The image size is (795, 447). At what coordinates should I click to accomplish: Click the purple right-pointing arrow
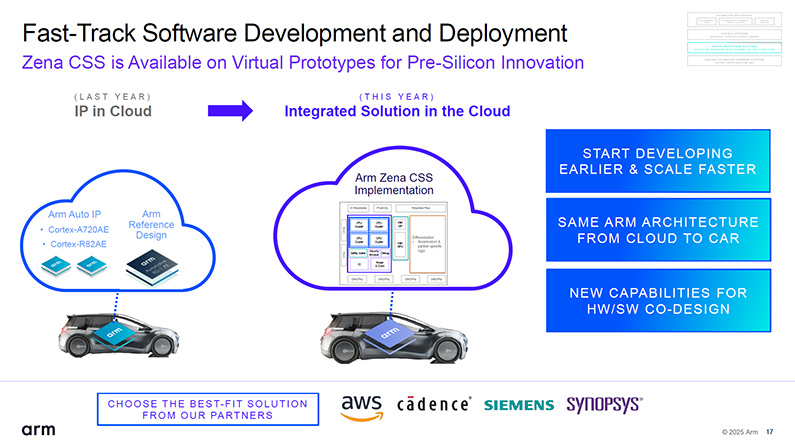point(230,110)
